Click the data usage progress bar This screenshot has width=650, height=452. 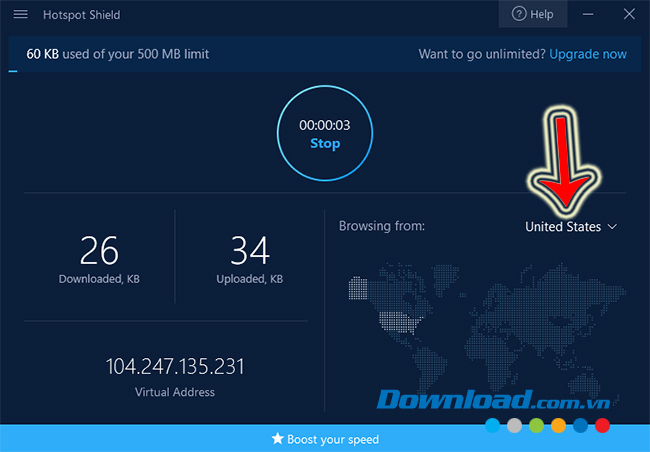point(14,71)
